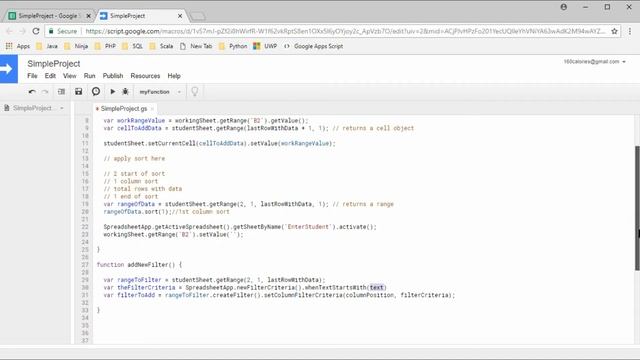Click the indent format icon
Viewport: 640px width, 360px height.
pos(61,92)
